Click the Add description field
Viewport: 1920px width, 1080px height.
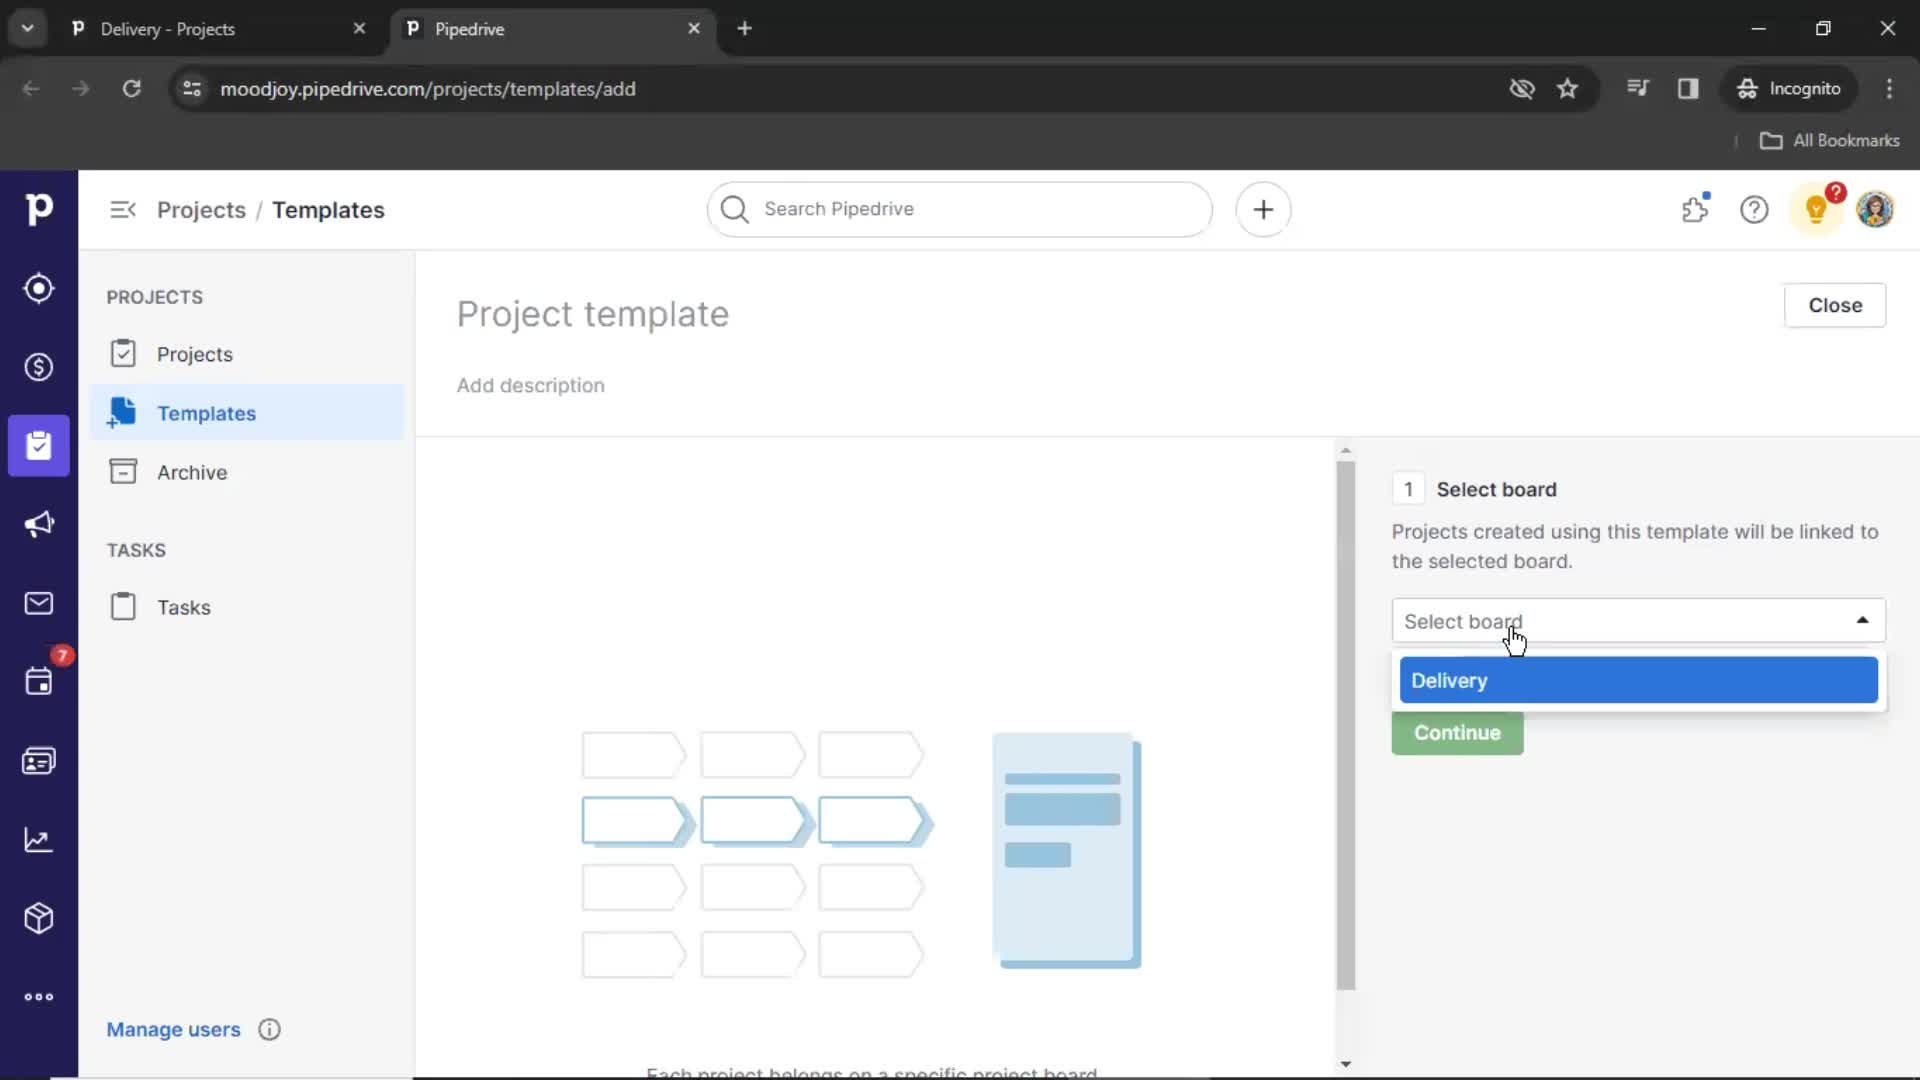pos(529,385)
